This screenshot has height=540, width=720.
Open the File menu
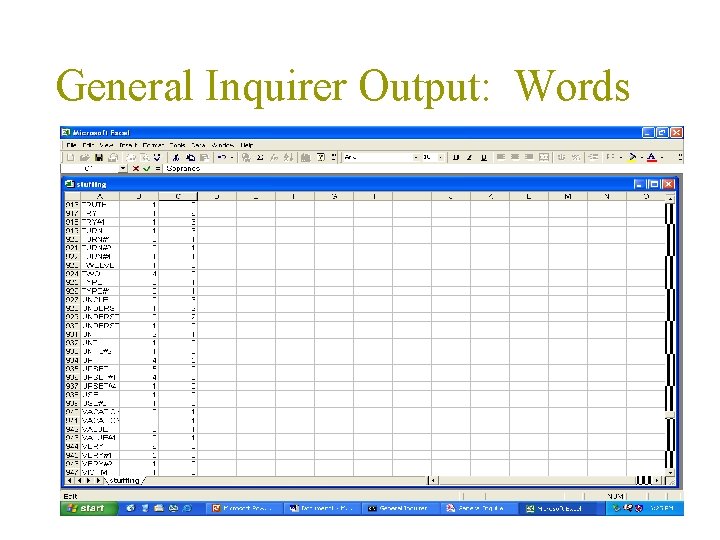point(71,145)
